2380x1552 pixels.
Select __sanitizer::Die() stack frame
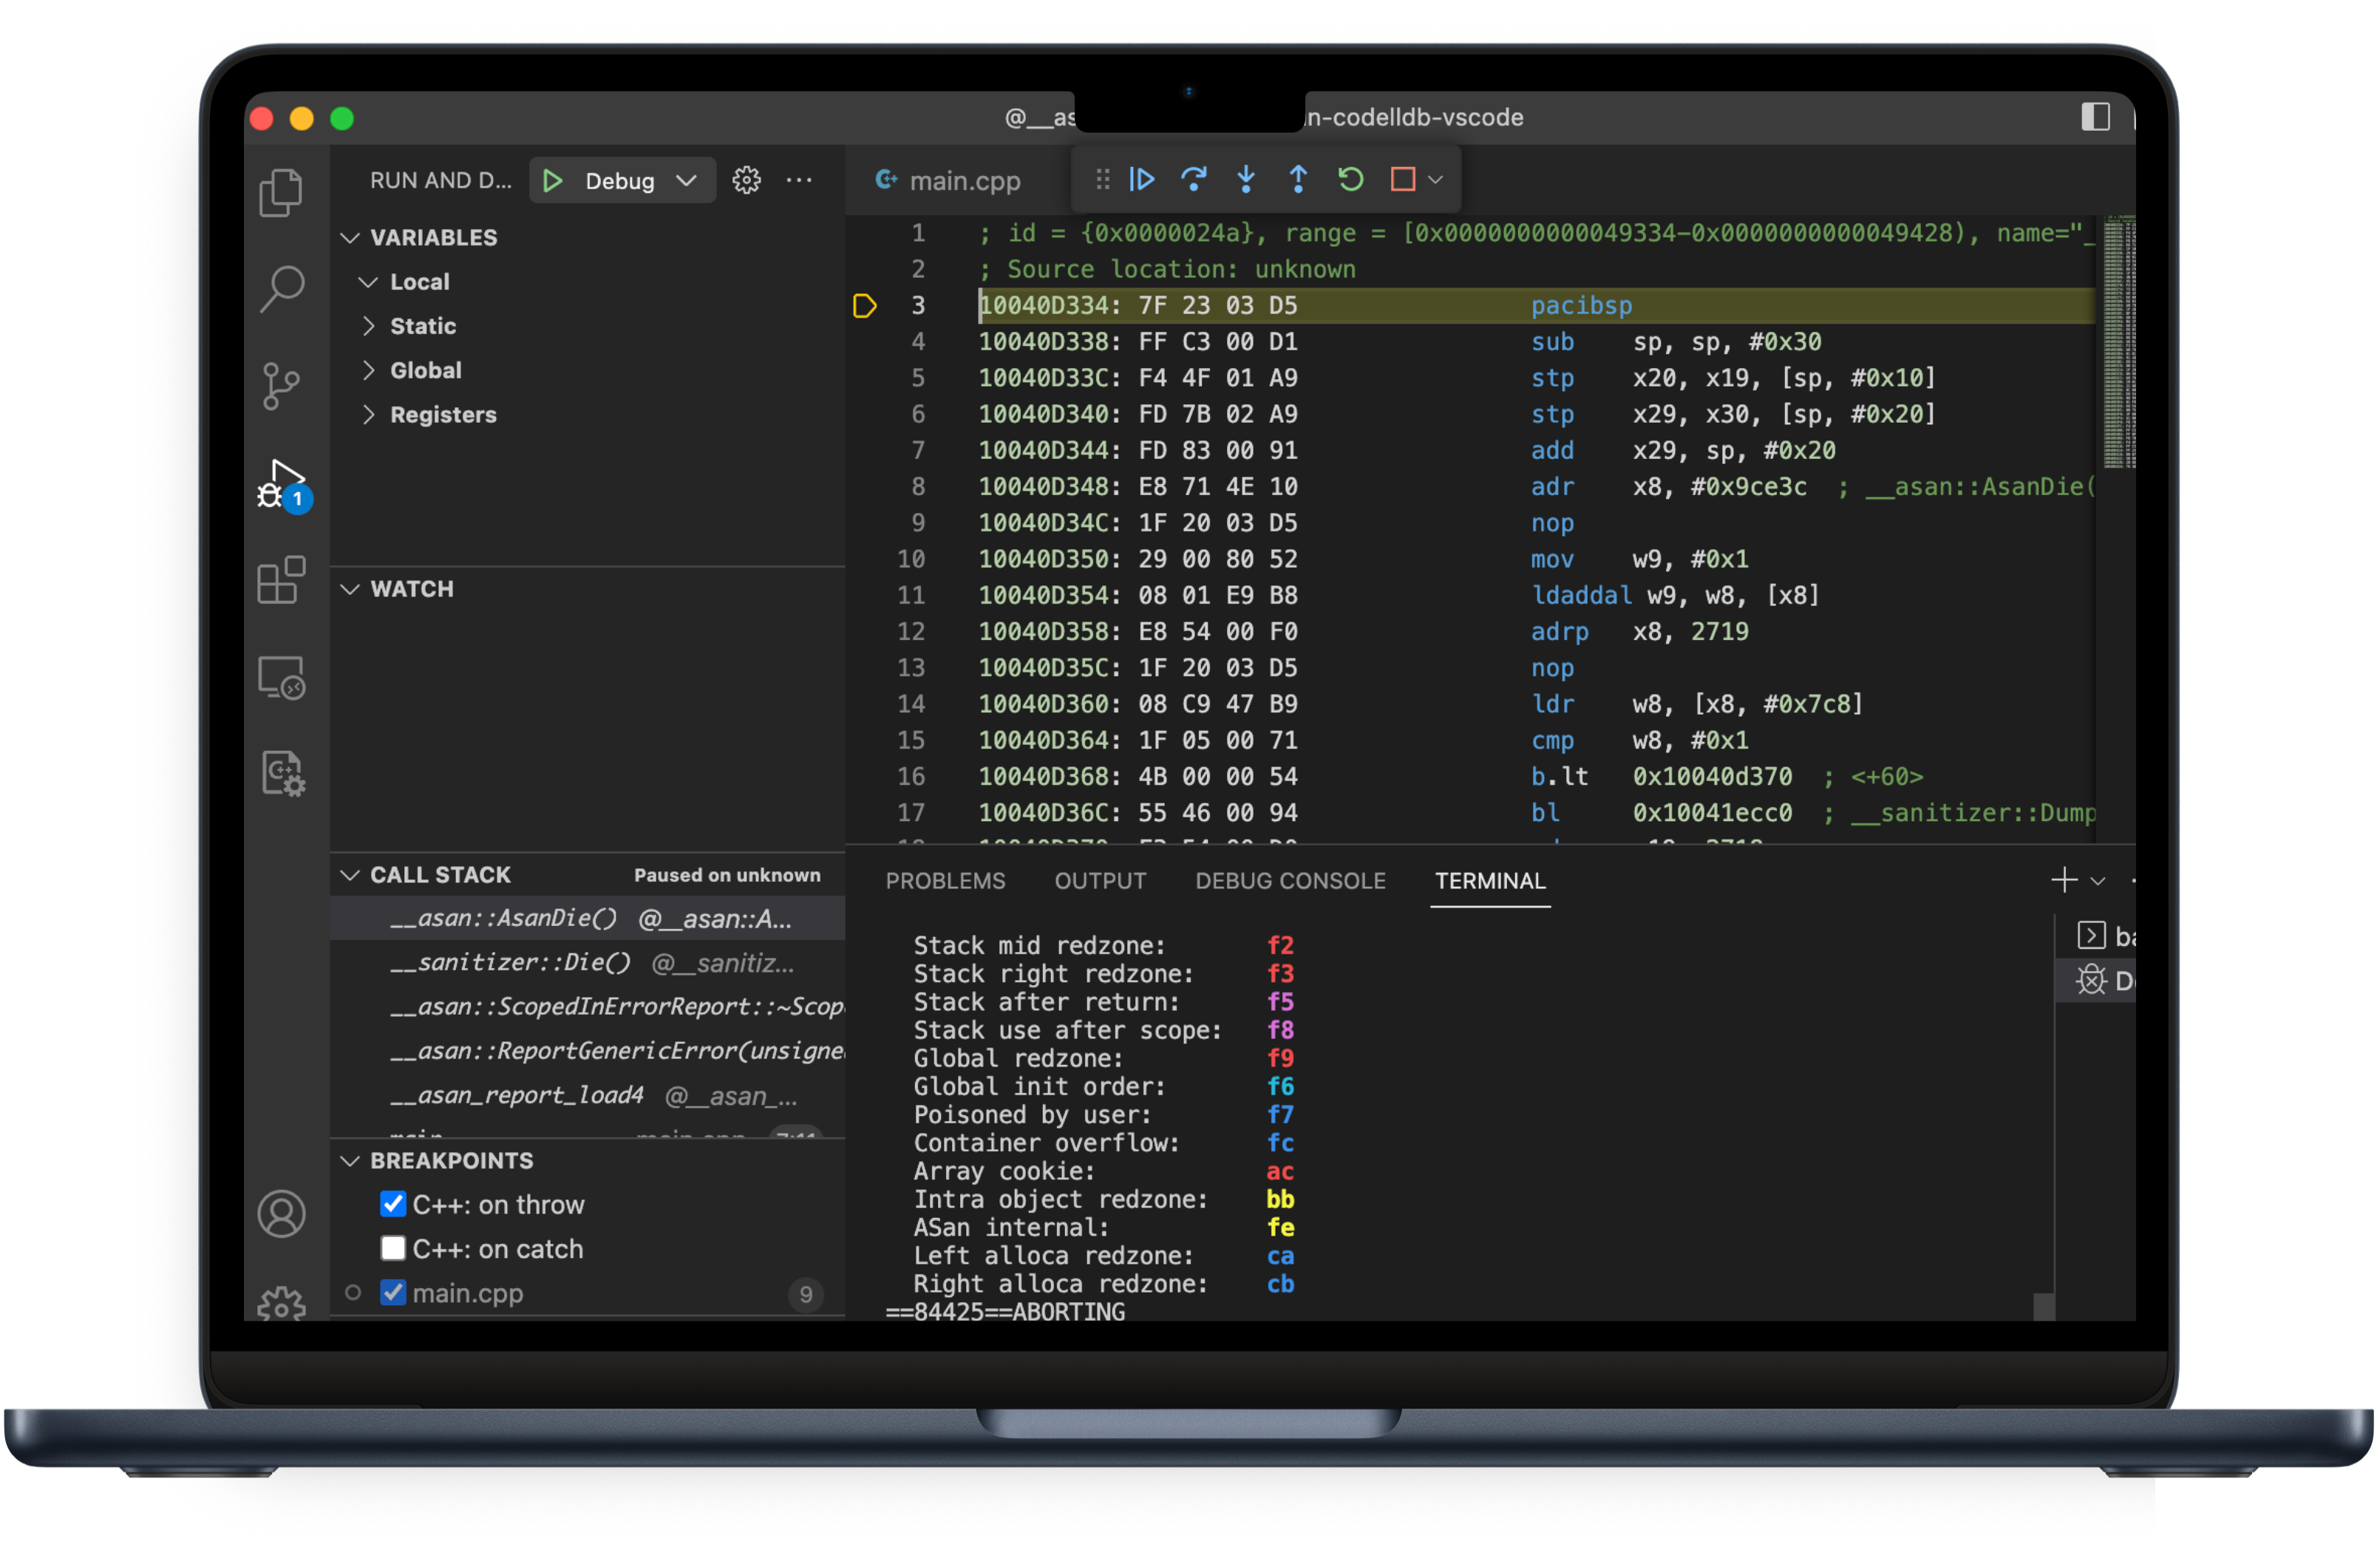coord(588,962)
